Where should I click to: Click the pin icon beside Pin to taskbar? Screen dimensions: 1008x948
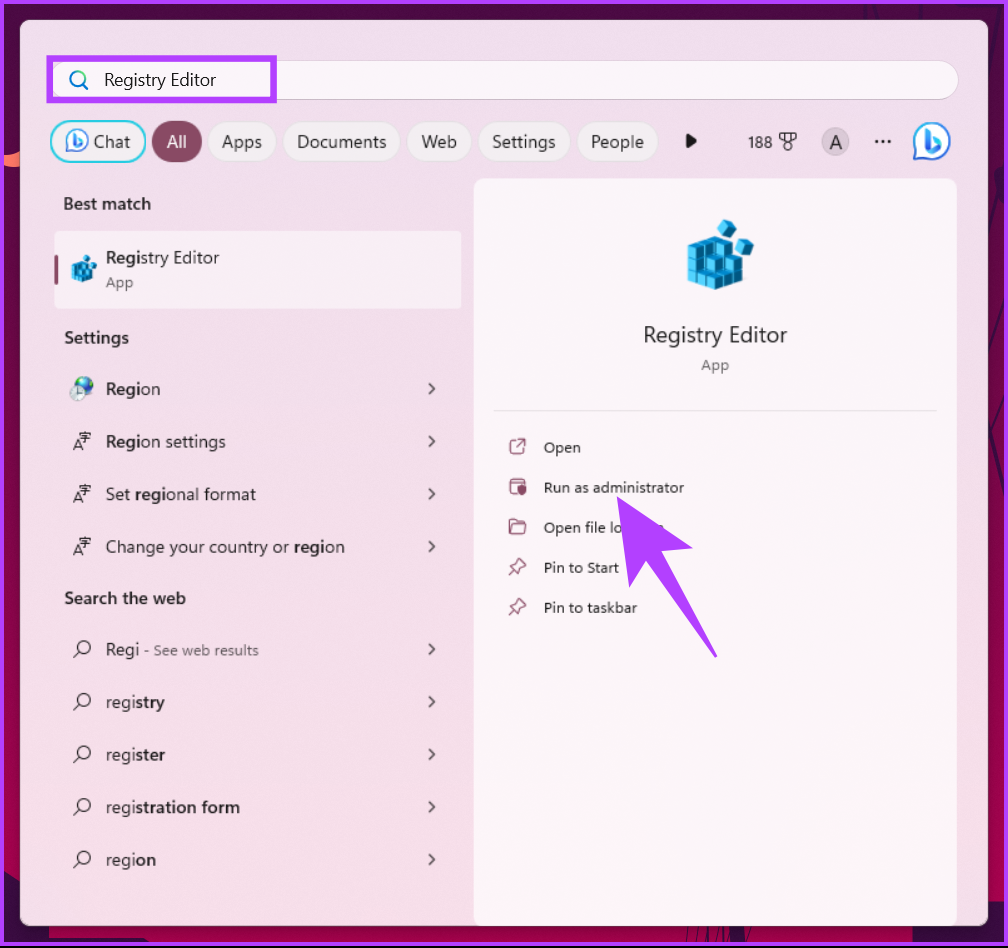518,607
